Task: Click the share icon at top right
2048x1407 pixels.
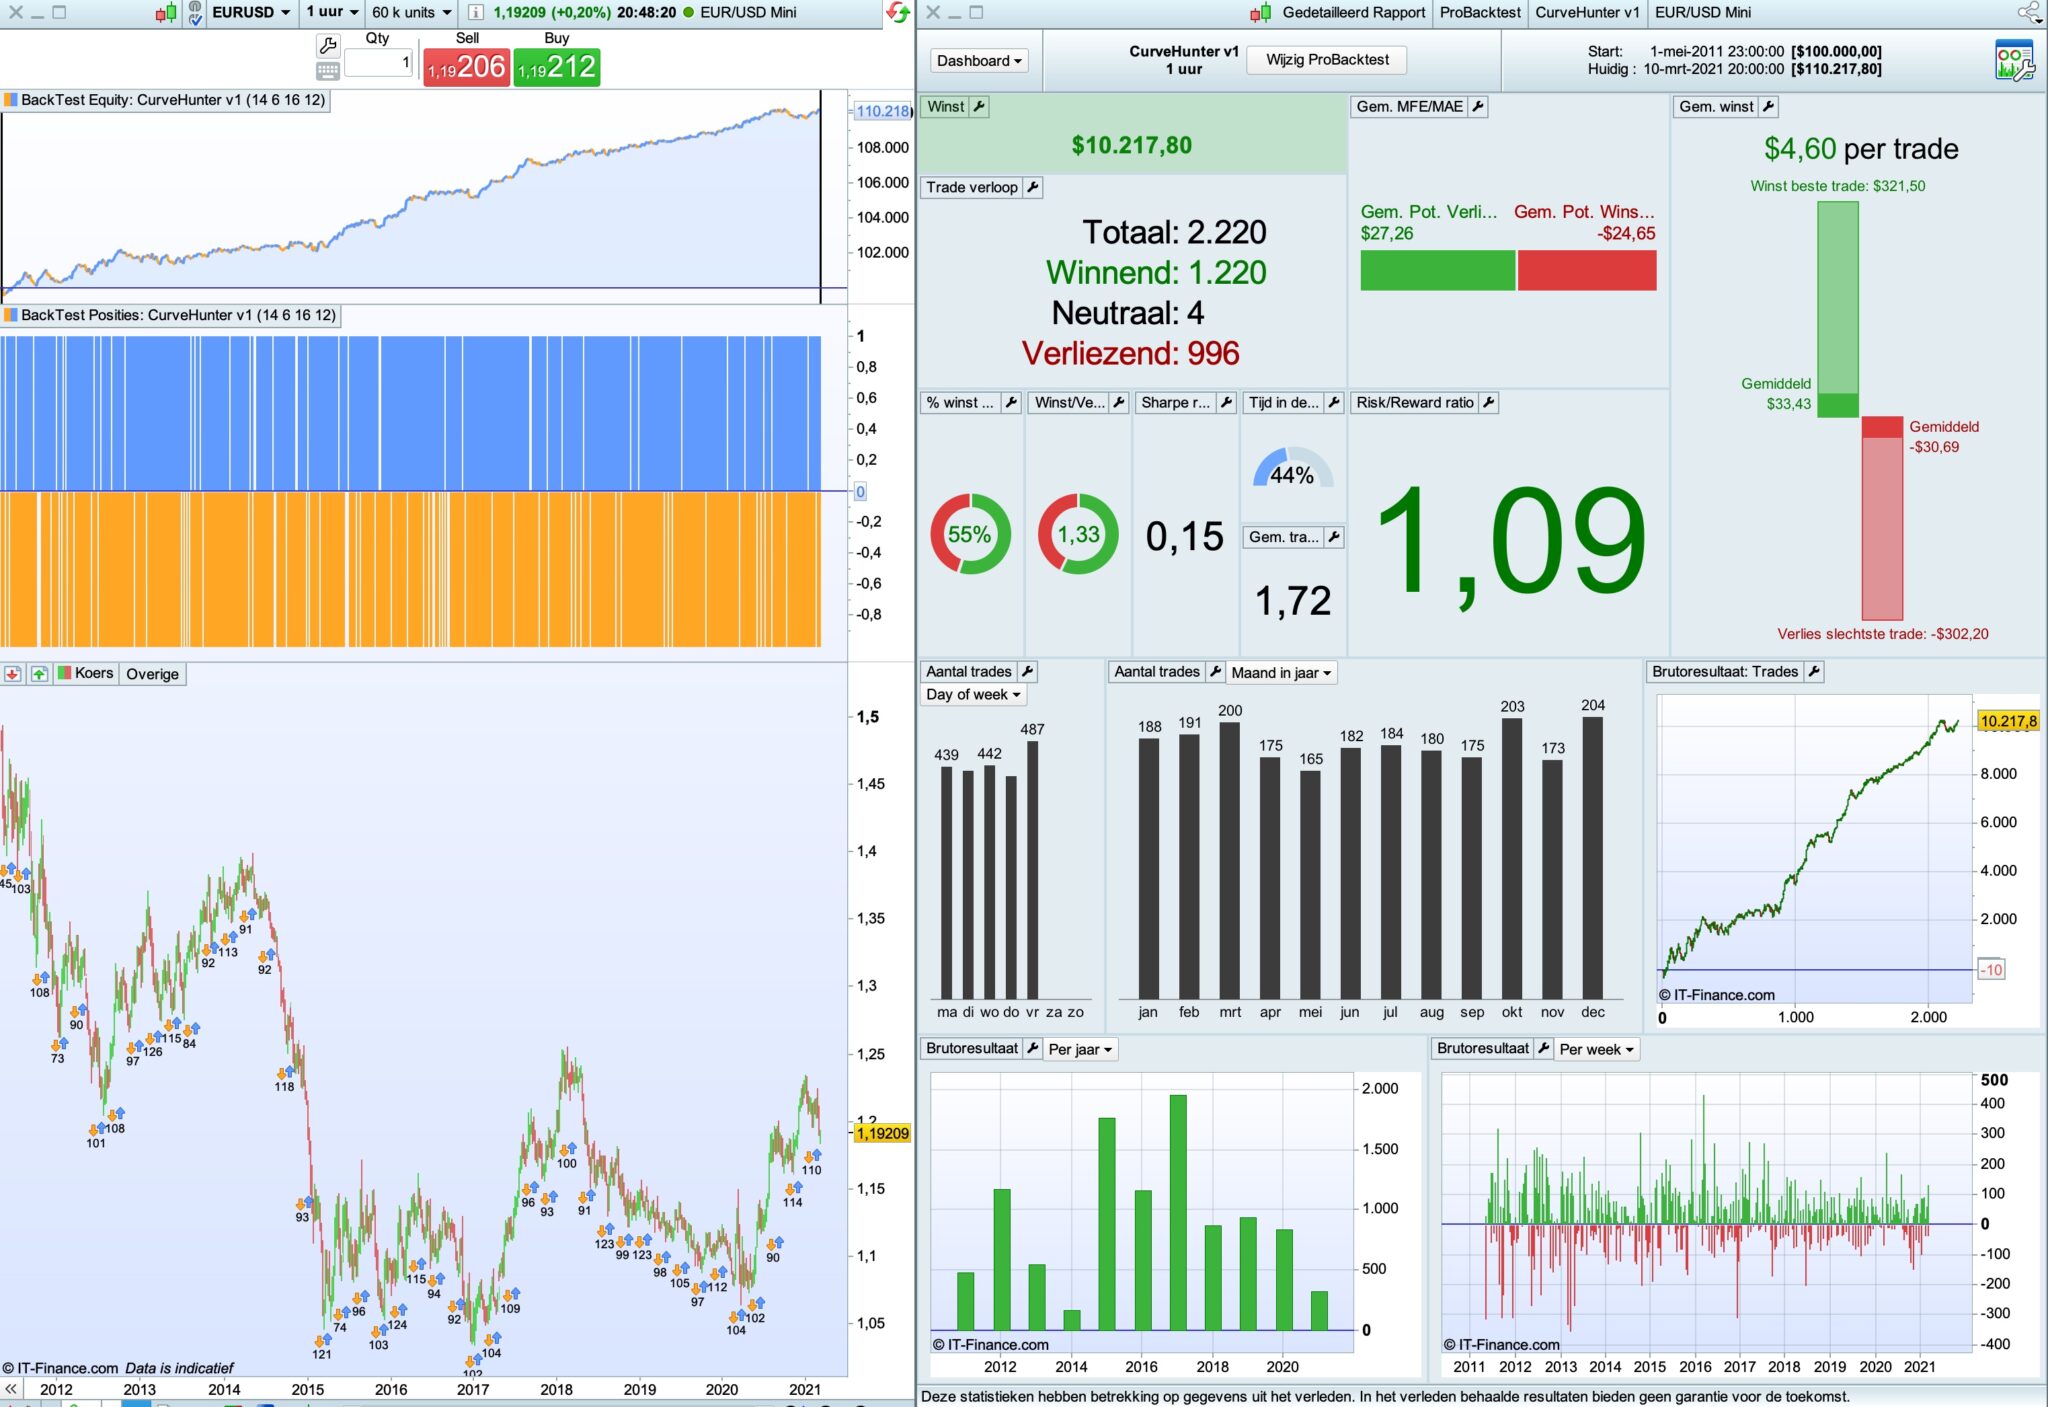Action: (2029, 13)
